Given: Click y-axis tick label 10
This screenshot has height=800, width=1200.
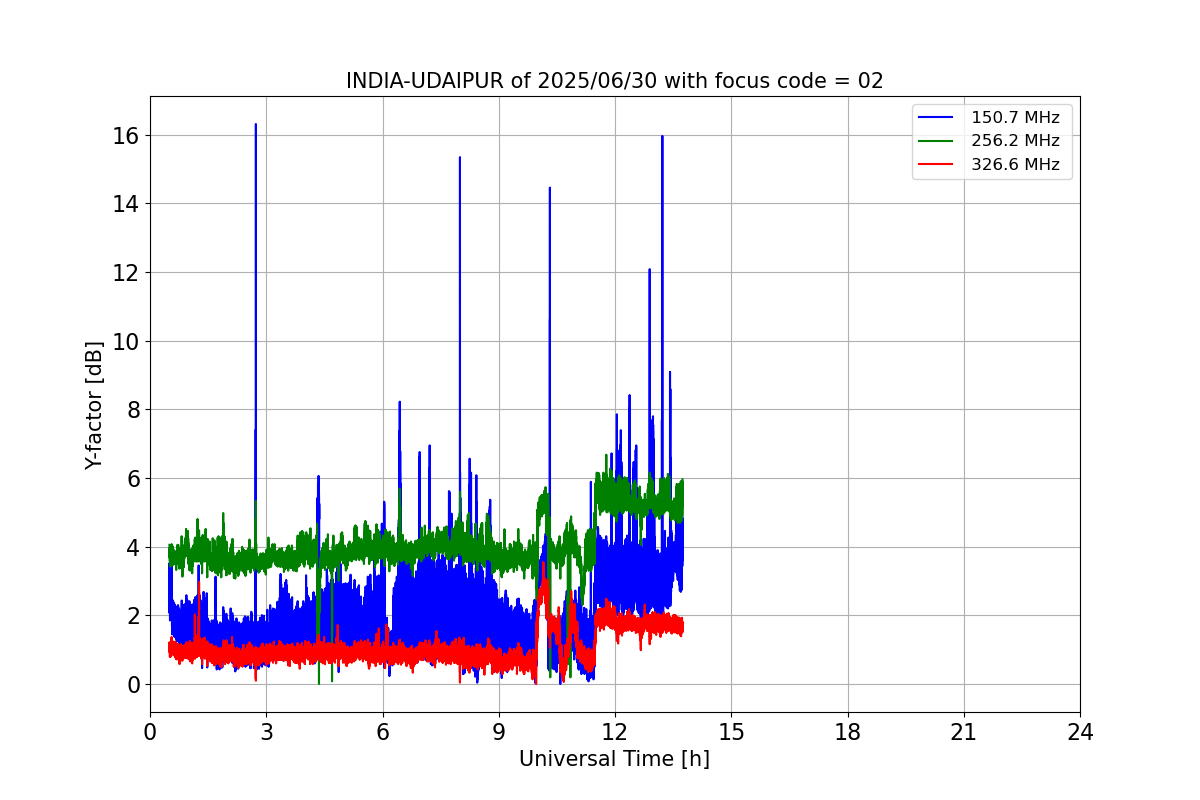Looking at the screenshot, I should 127,341.
